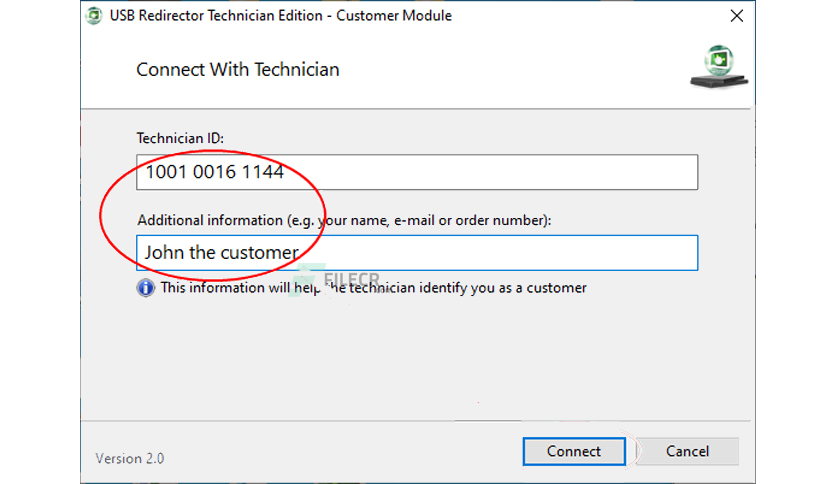Click the Connect With Technician heading
Image resolution: width=836 pixels, height=484 pixels.
(238, 70)
